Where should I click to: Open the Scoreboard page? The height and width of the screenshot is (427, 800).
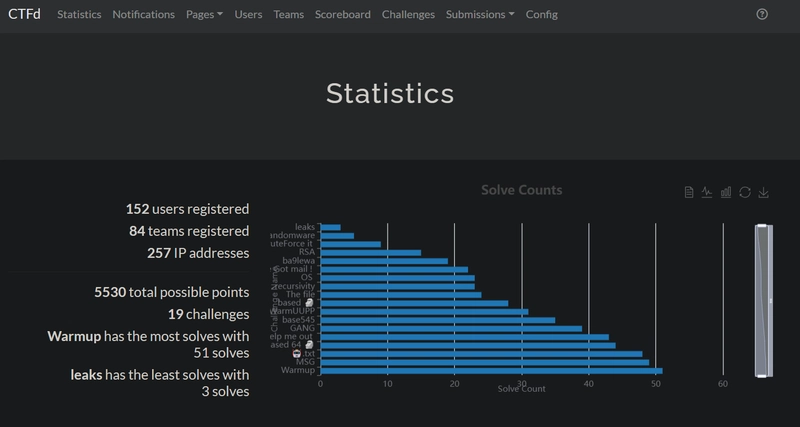(x=342, y=15)
